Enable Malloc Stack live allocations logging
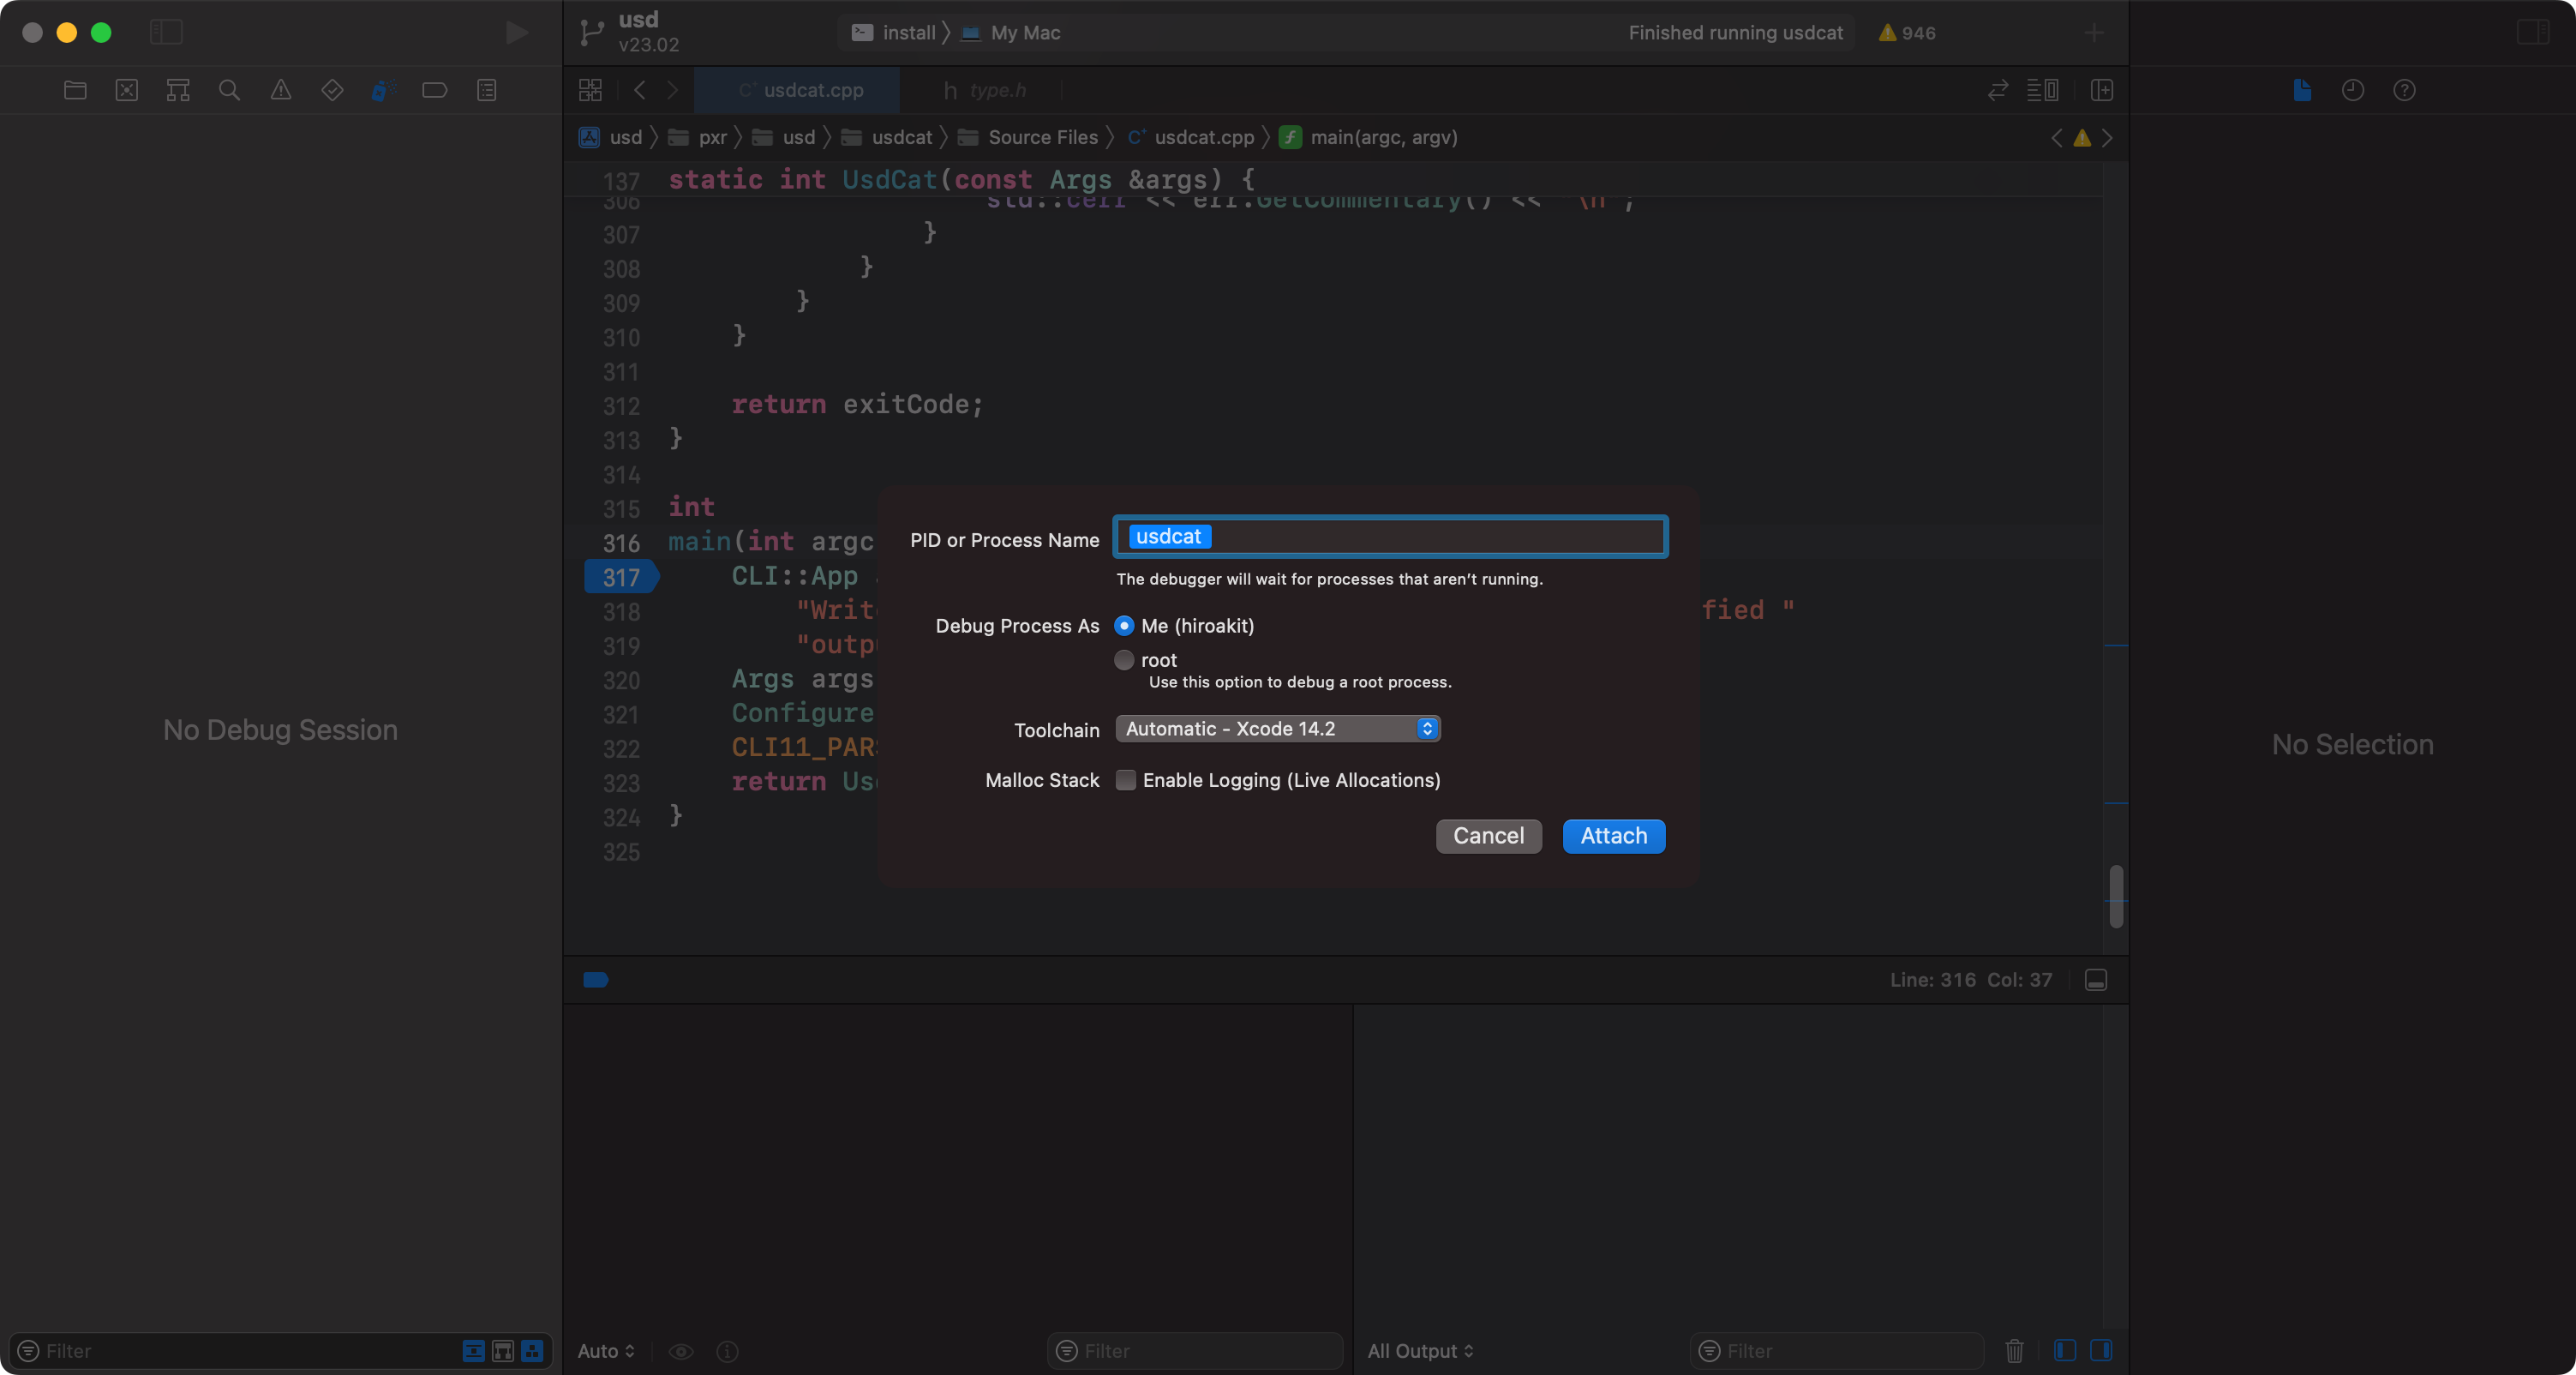Image resolution: width=2576 pixels, height=1375 pixels. coord(1126,780)
